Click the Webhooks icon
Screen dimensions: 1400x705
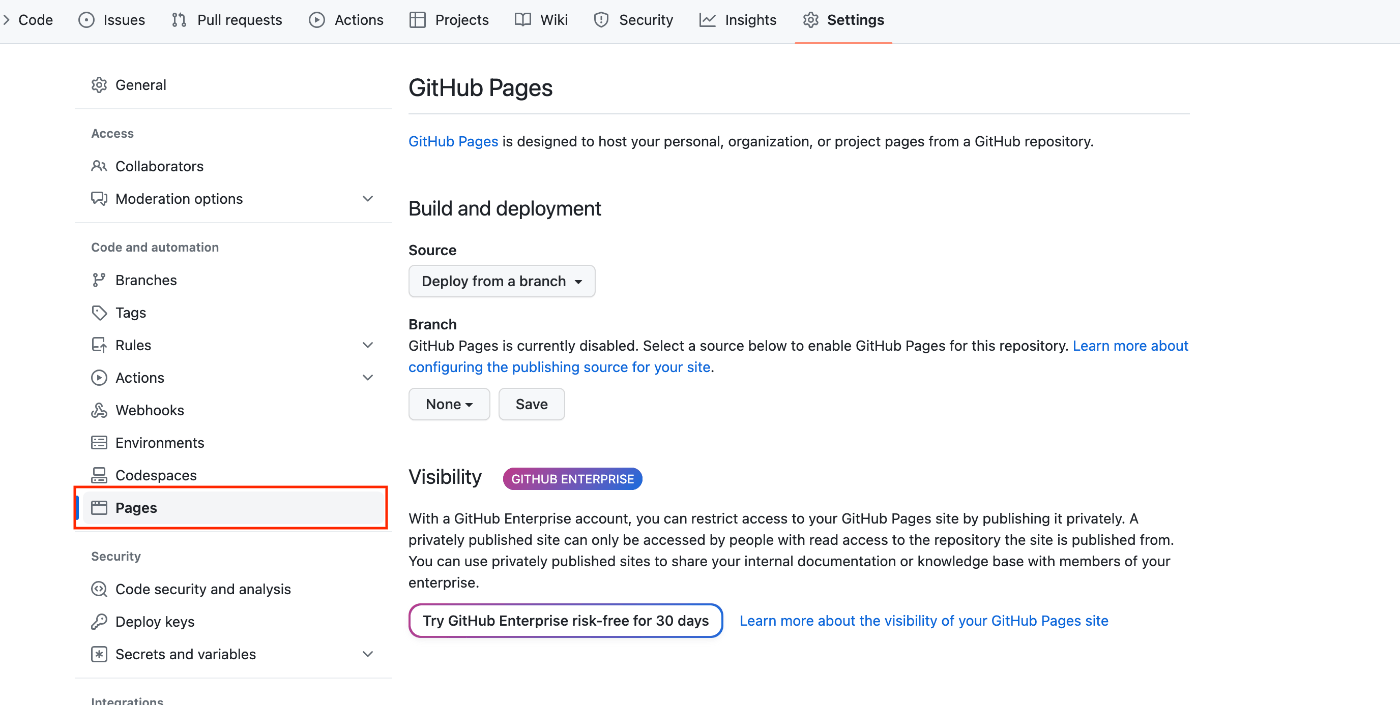coord(99,410)
